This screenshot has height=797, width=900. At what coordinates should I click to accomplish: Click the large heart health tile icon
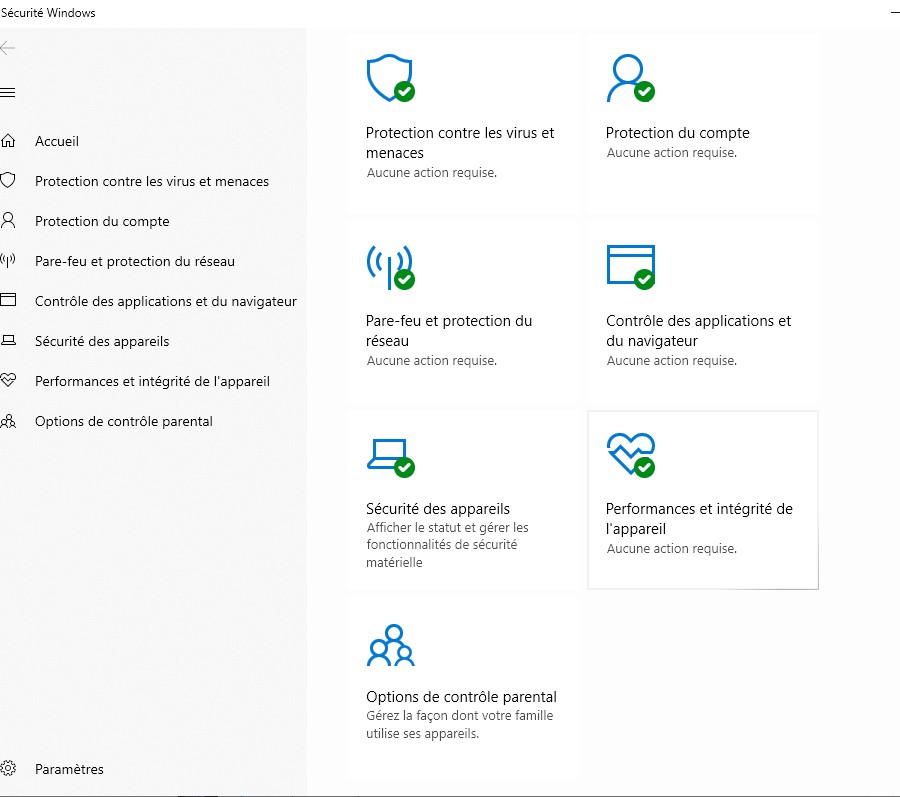pos(631,455)
